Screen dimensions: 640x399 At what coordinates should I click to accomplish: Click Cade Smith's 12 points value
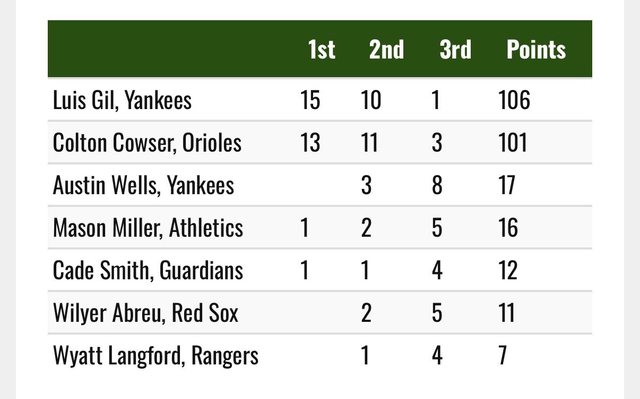(508, 270)
